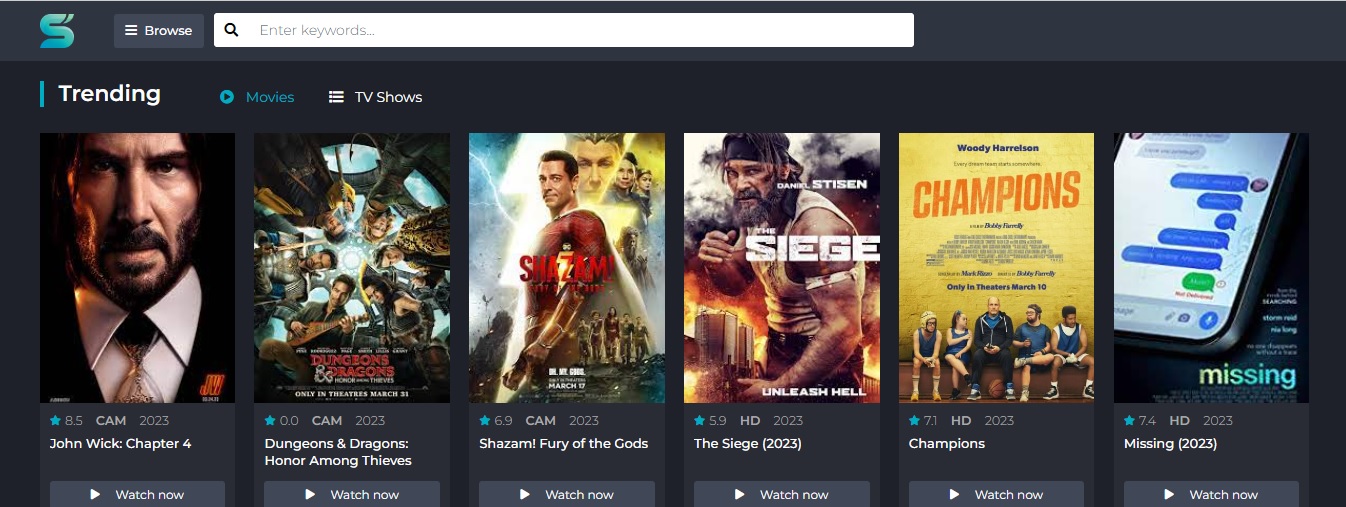The image size is (1346, 507).
Task: Open the Missing movie poster
Action: pos(1211,268)
